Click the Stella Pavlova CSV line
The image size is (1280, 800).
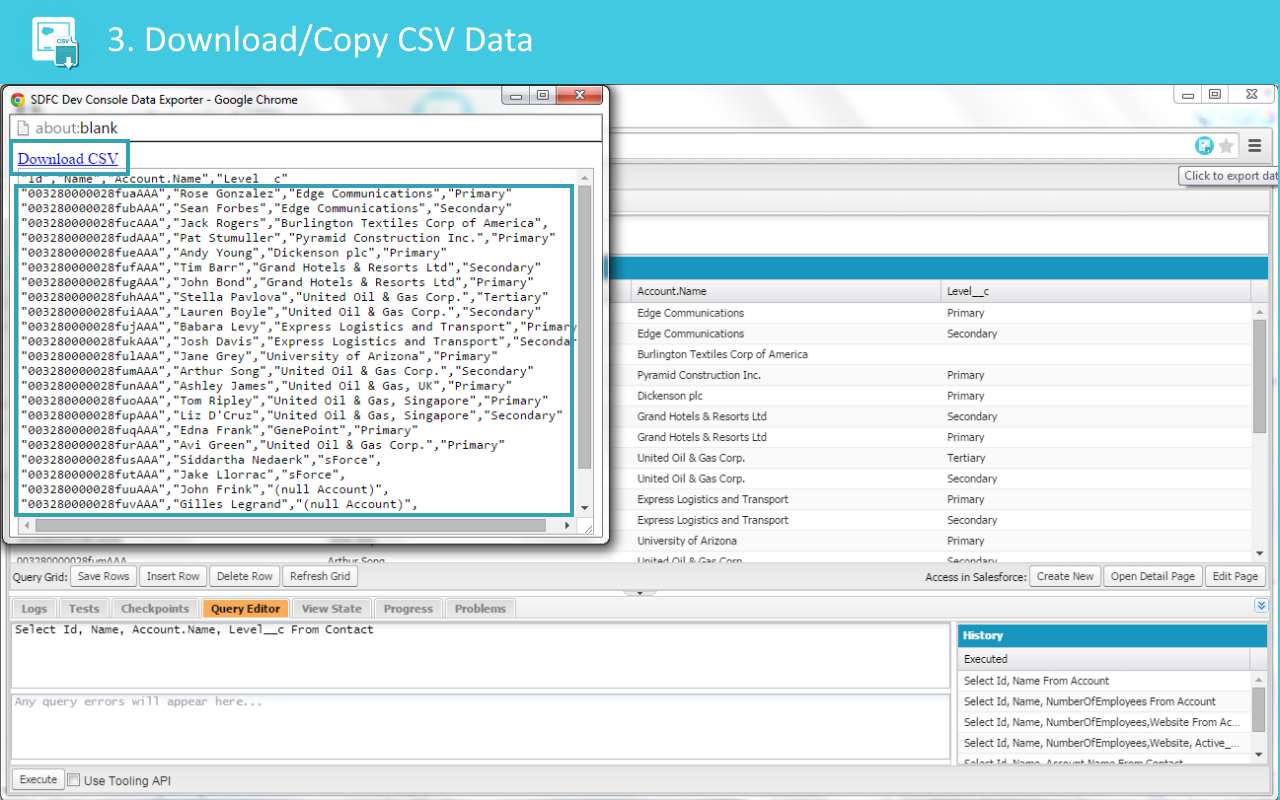[x=285, y=297]
